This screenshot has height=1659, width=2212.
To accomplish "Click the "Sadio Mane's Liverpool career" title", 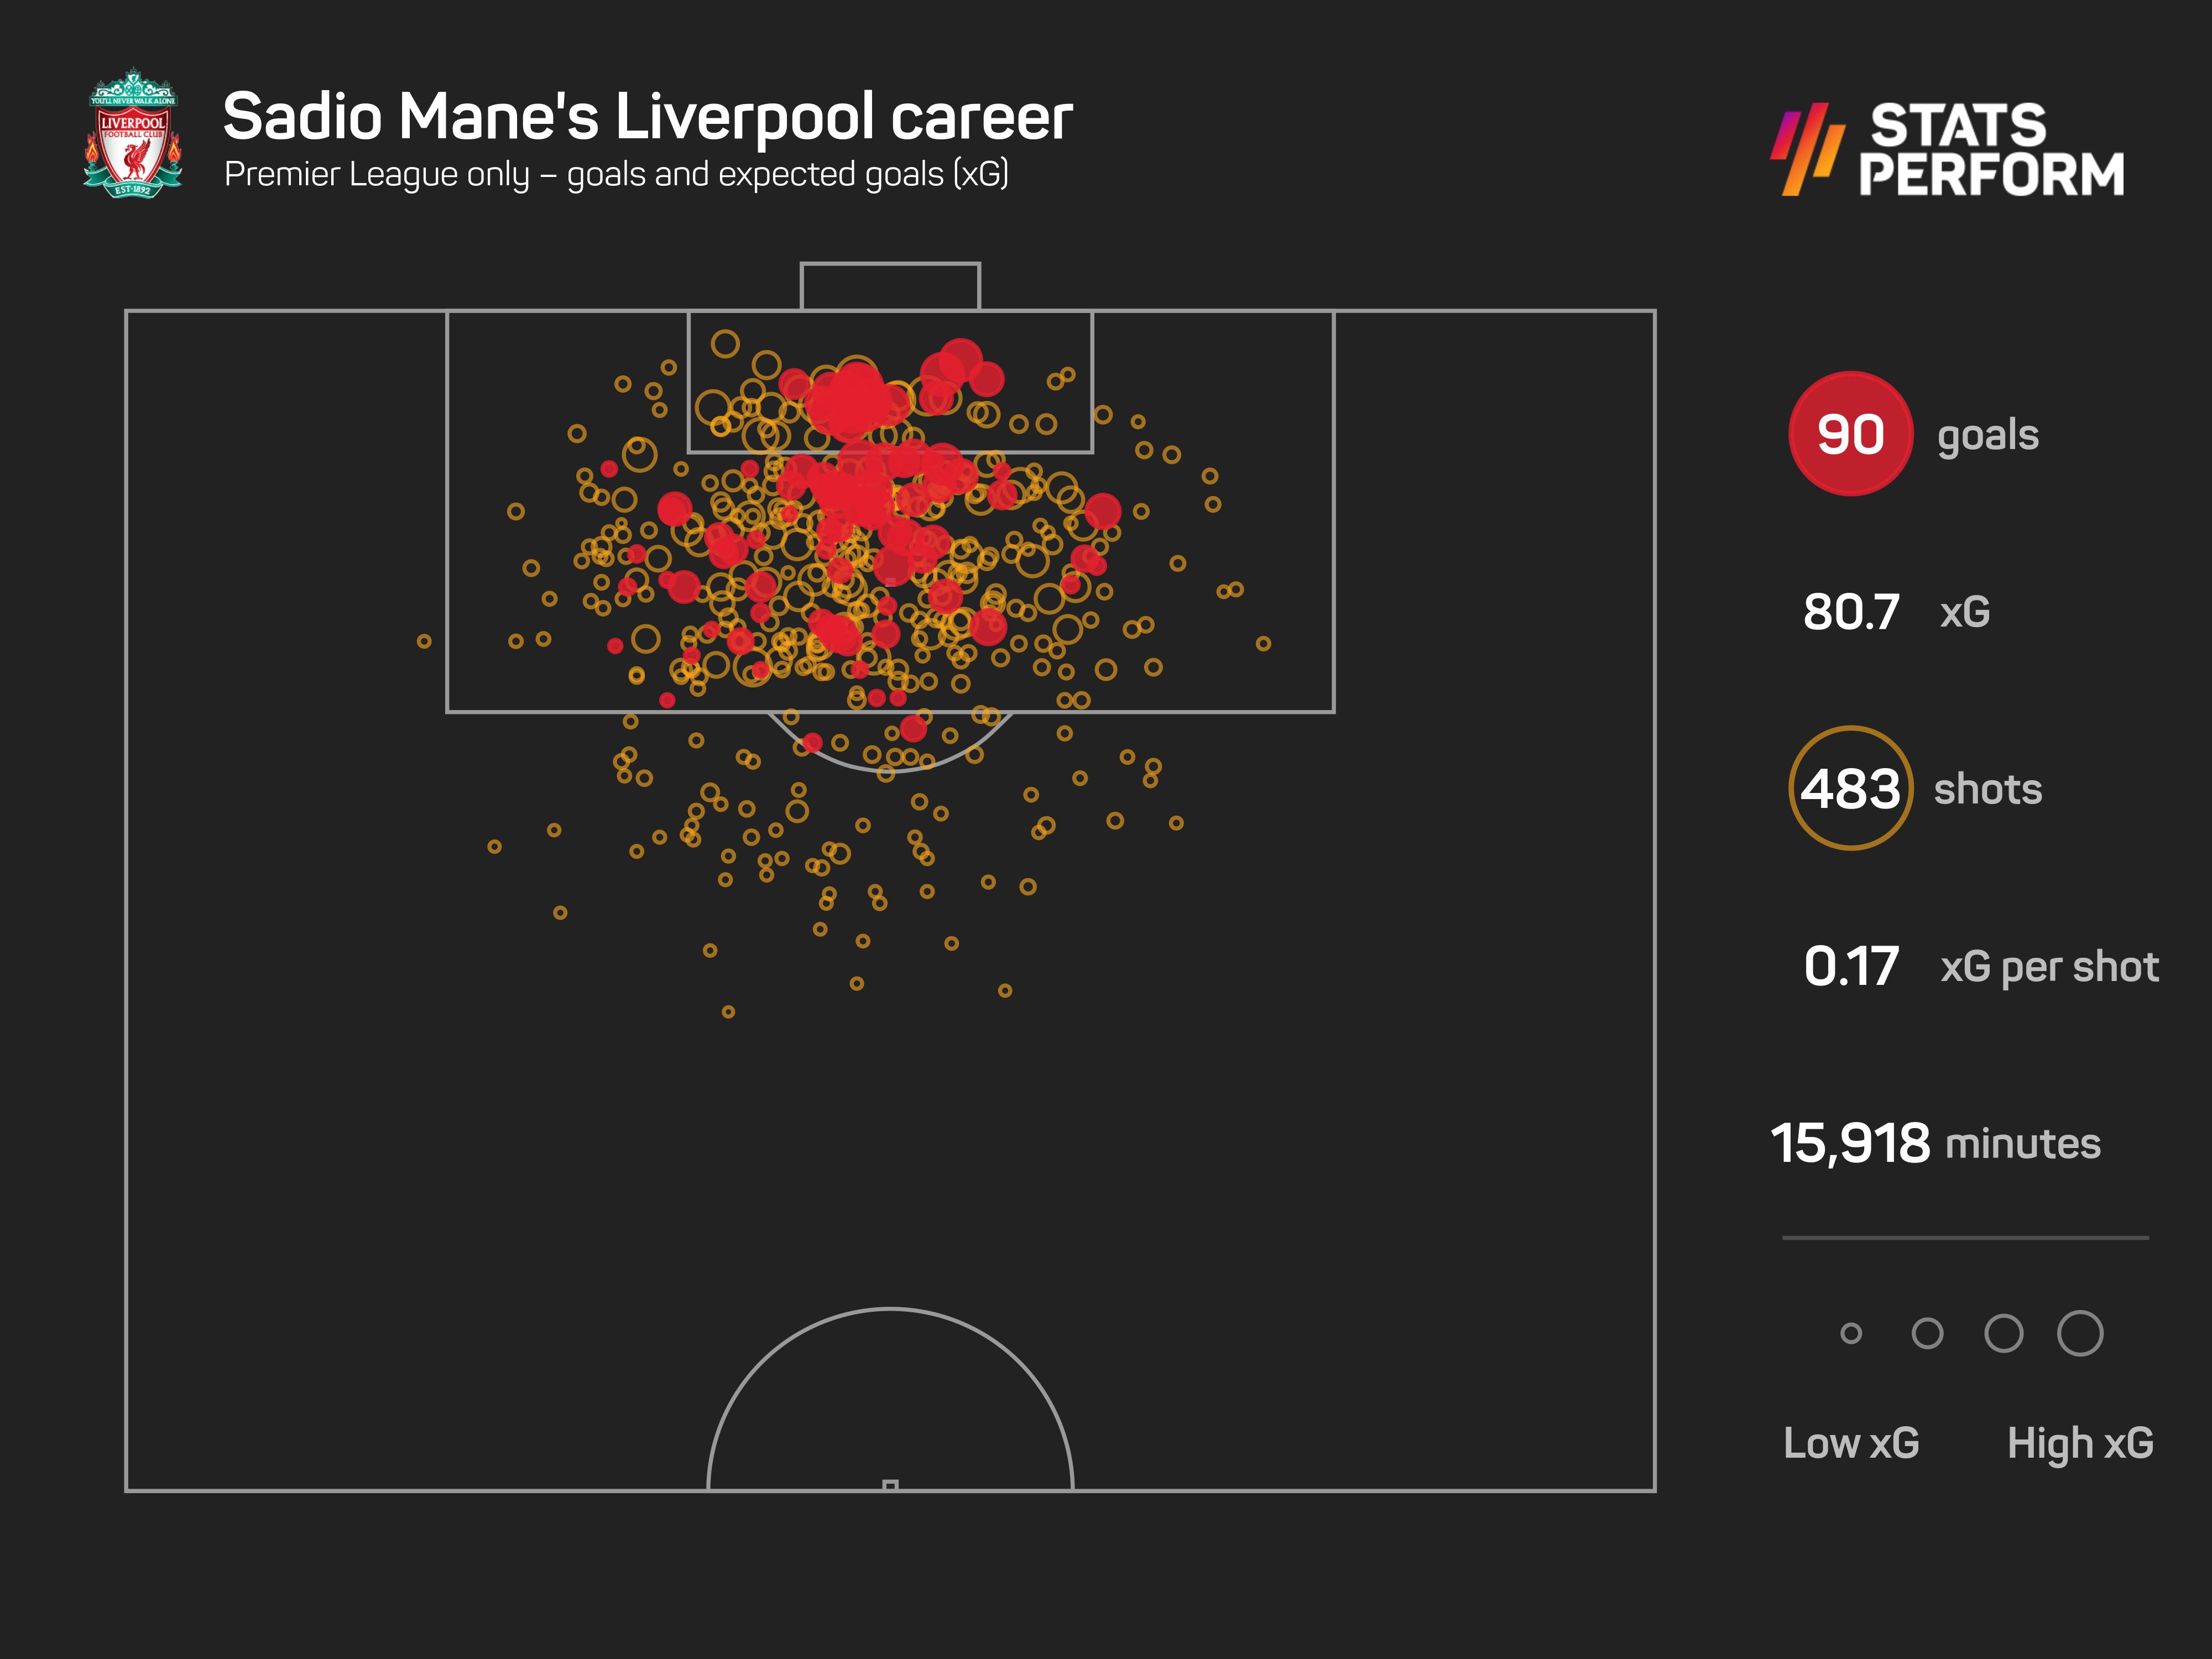I will click(x=647, y=117).
